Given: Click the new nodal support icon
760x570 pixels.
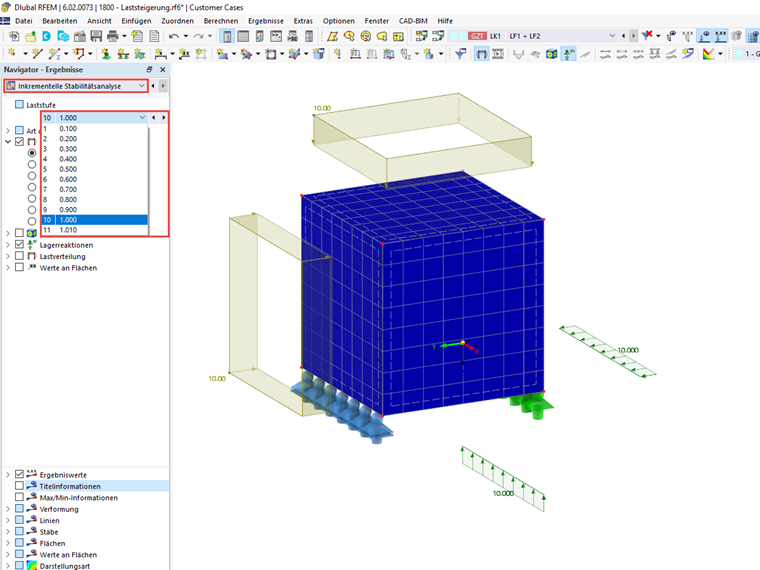Looking at the screenshot, I should 106,54.
